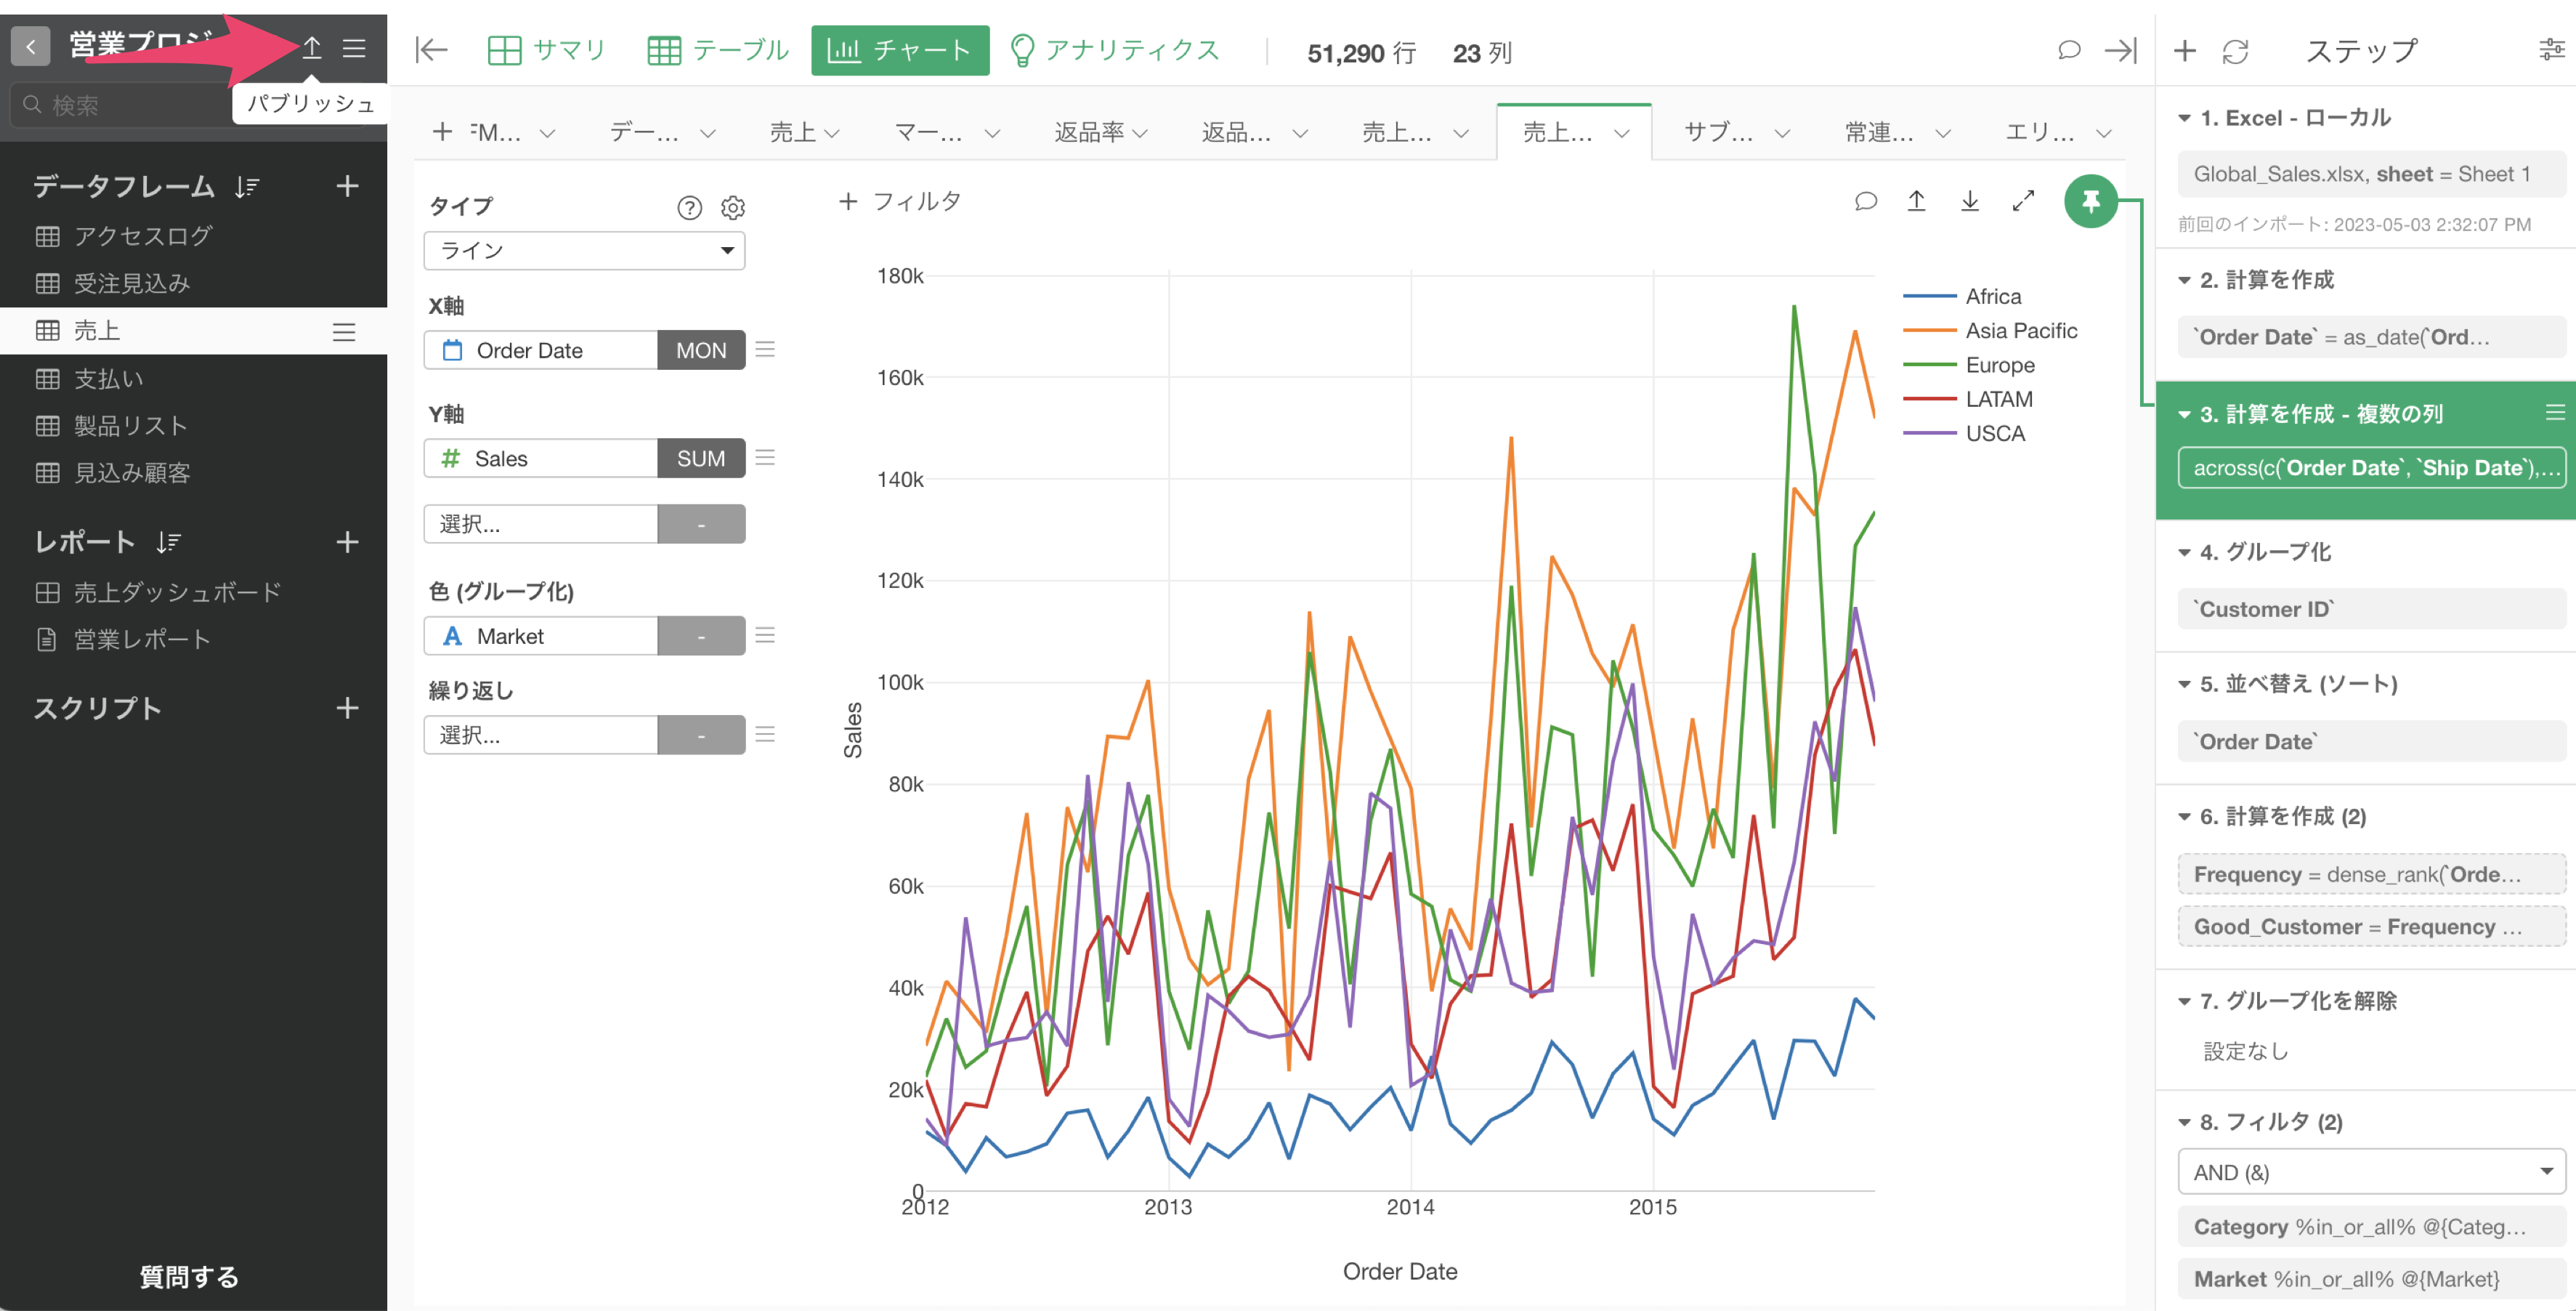The image size is (2576, 1311).
Task: Open chart settings gear icon
Action: coord(733,208)
